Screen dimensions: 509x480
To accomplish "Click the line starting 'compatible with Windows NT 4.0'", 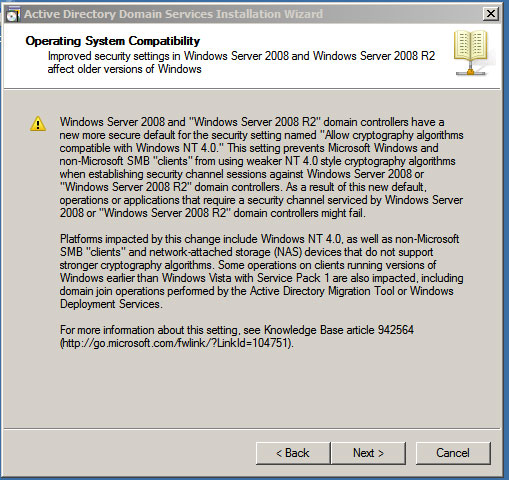I will (249, 148).
